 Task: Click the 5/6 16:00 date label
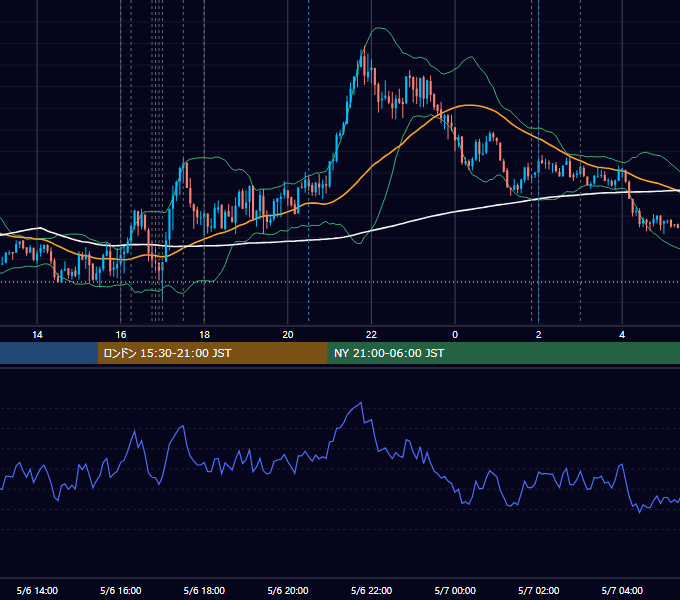click(121, 590)
